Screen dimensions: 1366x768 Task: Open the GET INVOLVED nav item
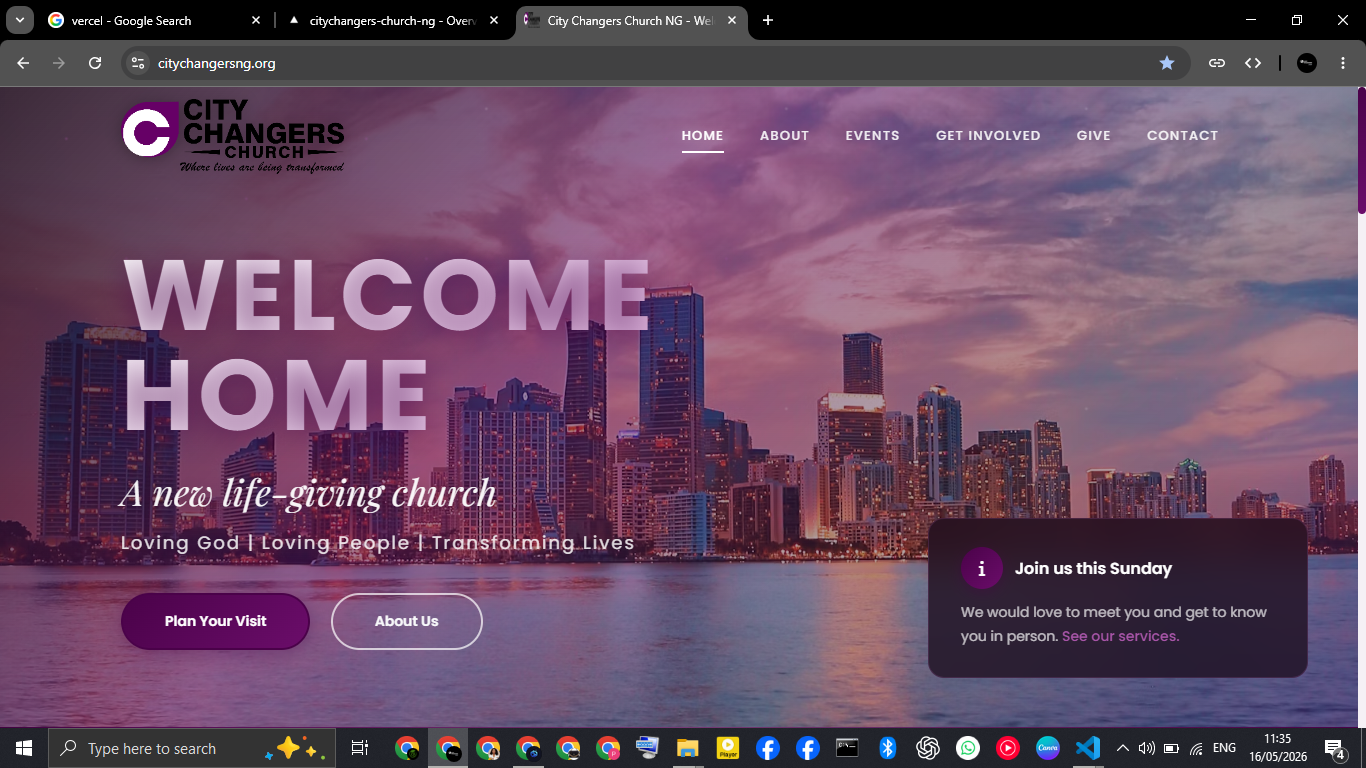988,135
